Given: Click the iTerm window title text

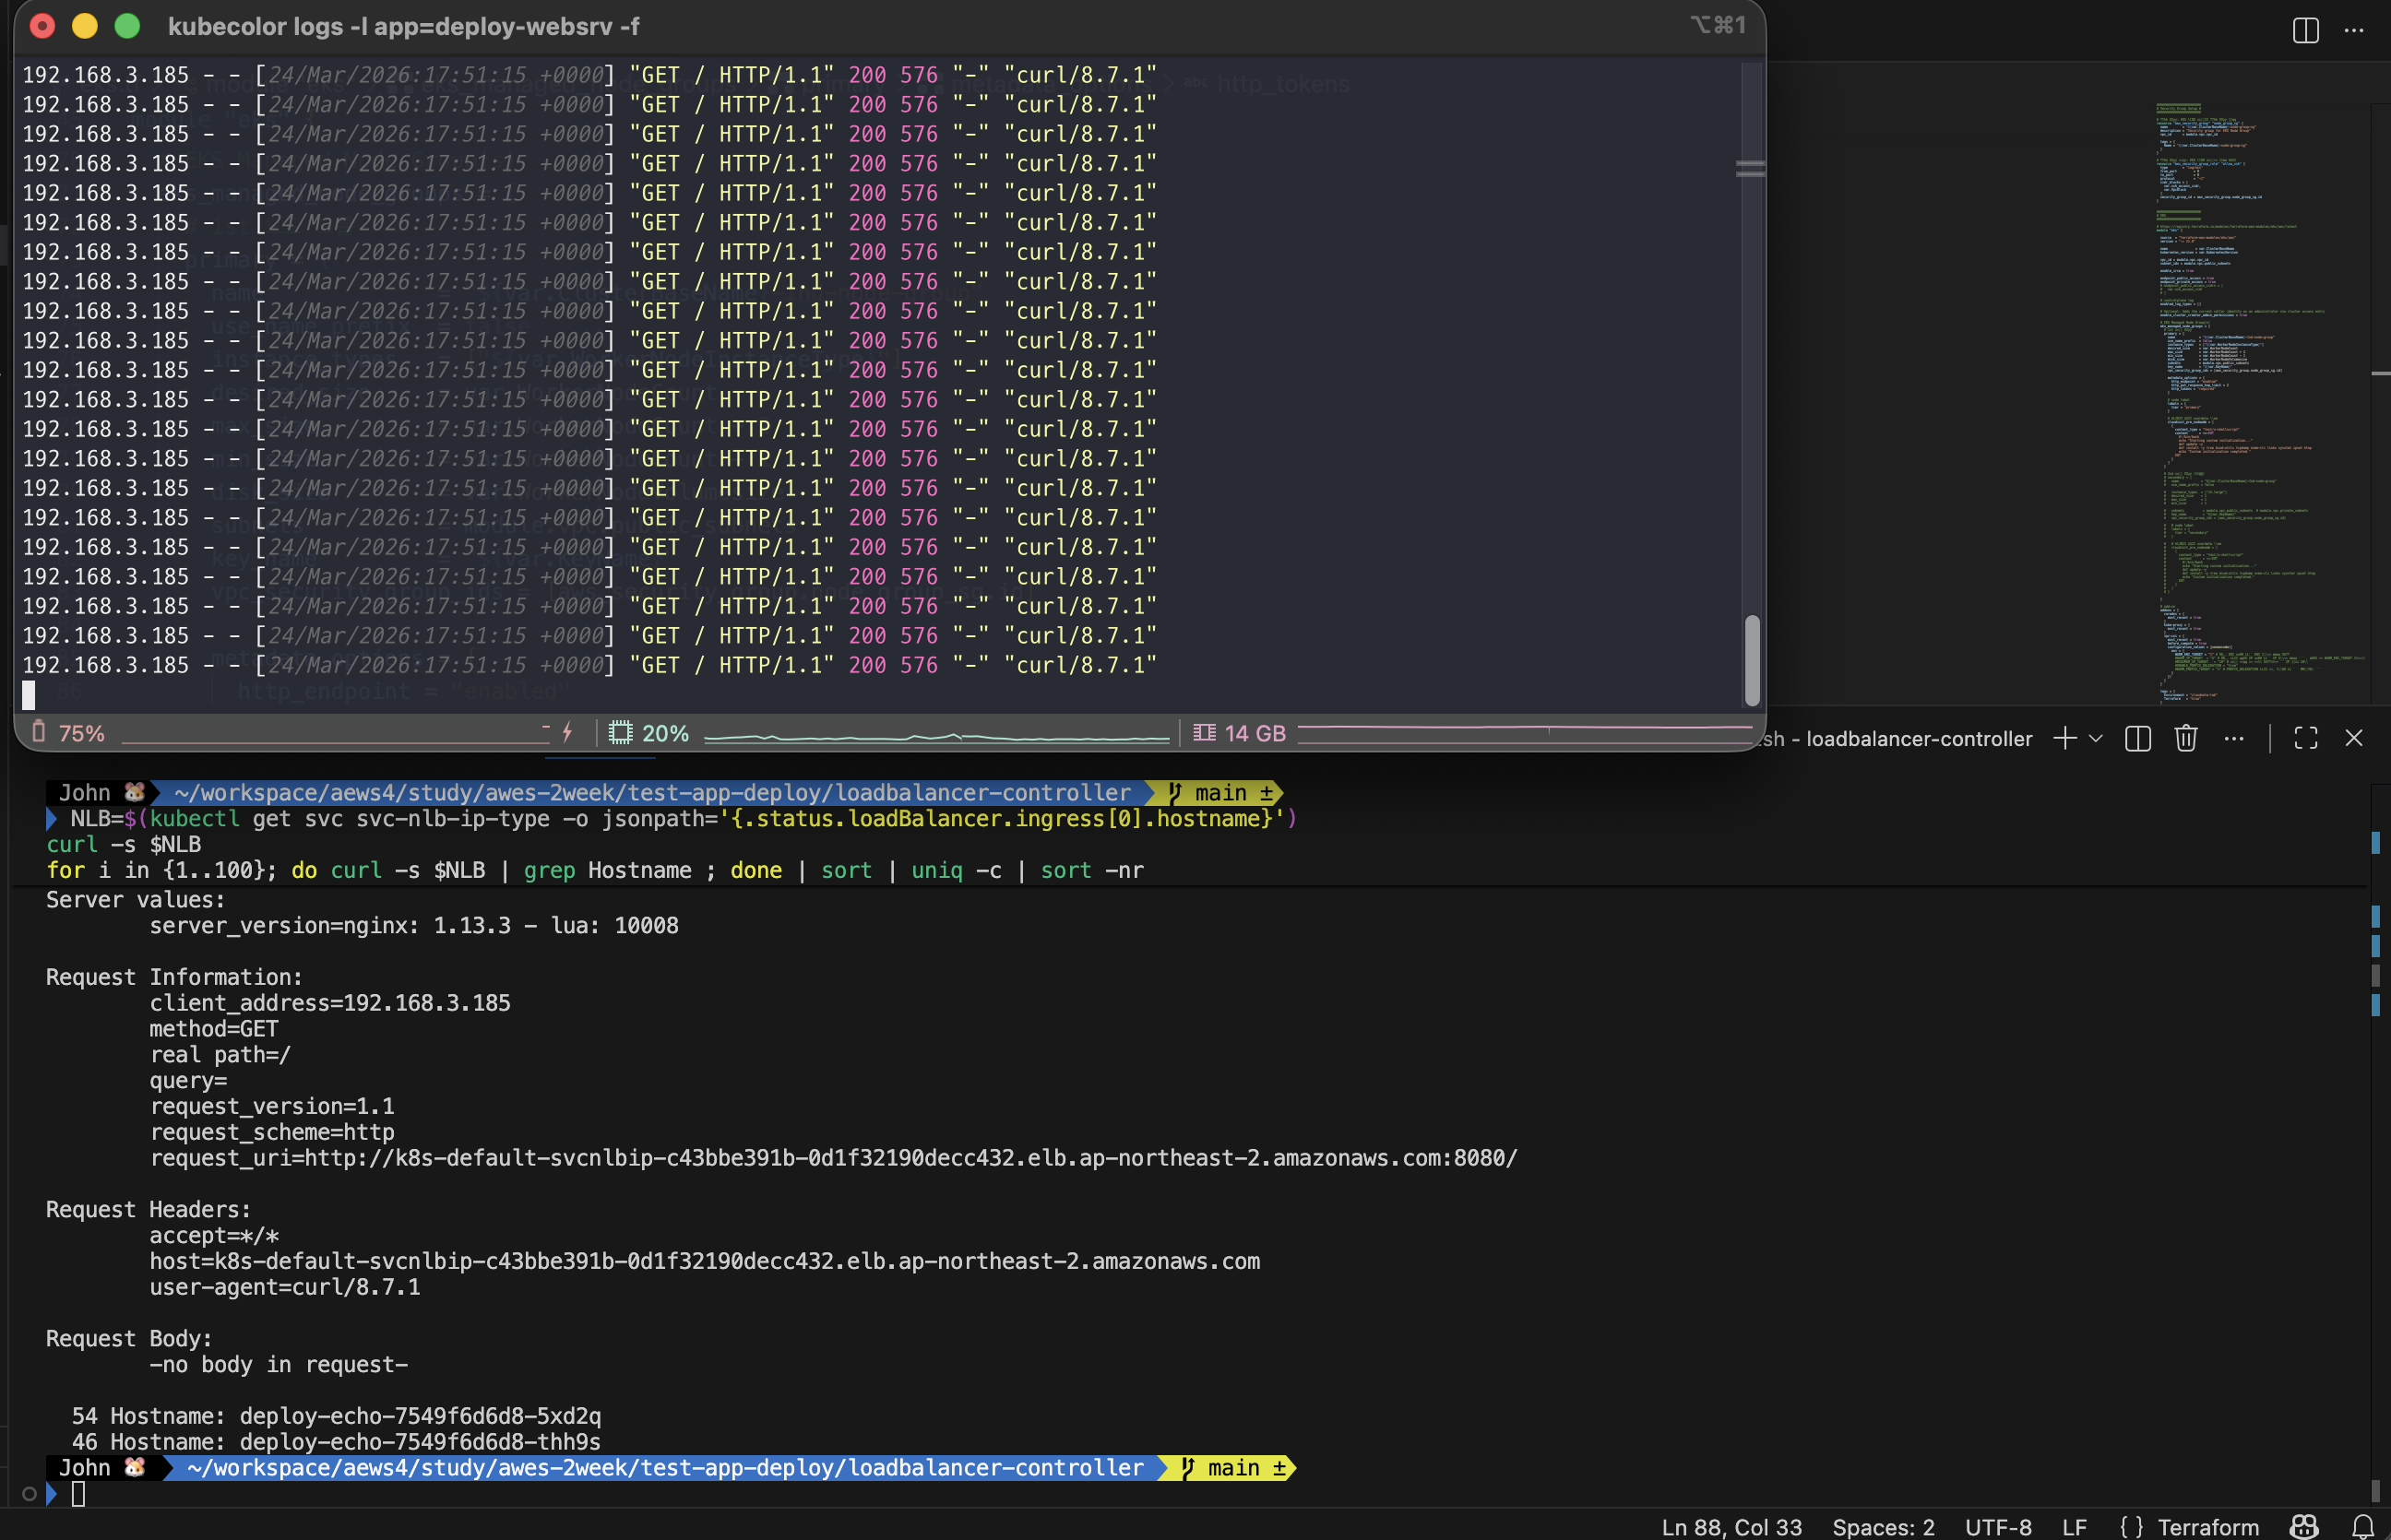Looking at the screenshot, I should click(x=404, y=26).
